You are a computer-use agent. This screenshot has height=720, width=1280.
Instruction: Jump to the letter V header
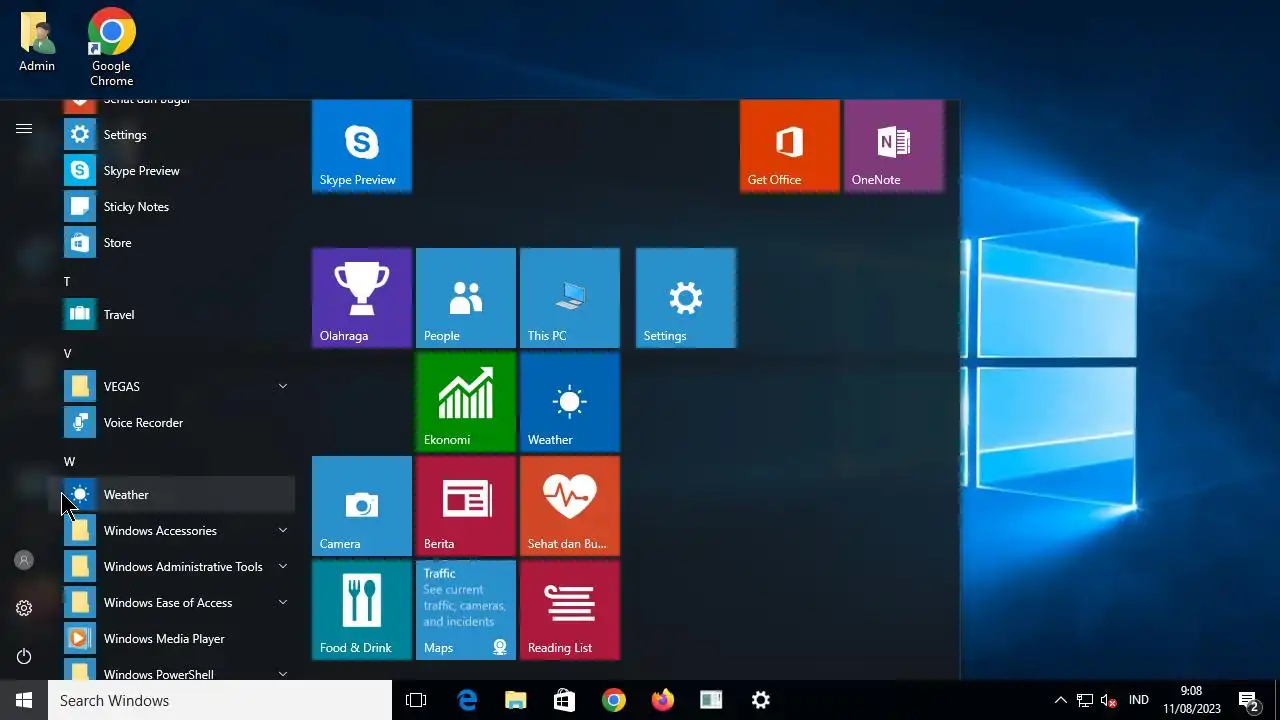tap(67, 354)
